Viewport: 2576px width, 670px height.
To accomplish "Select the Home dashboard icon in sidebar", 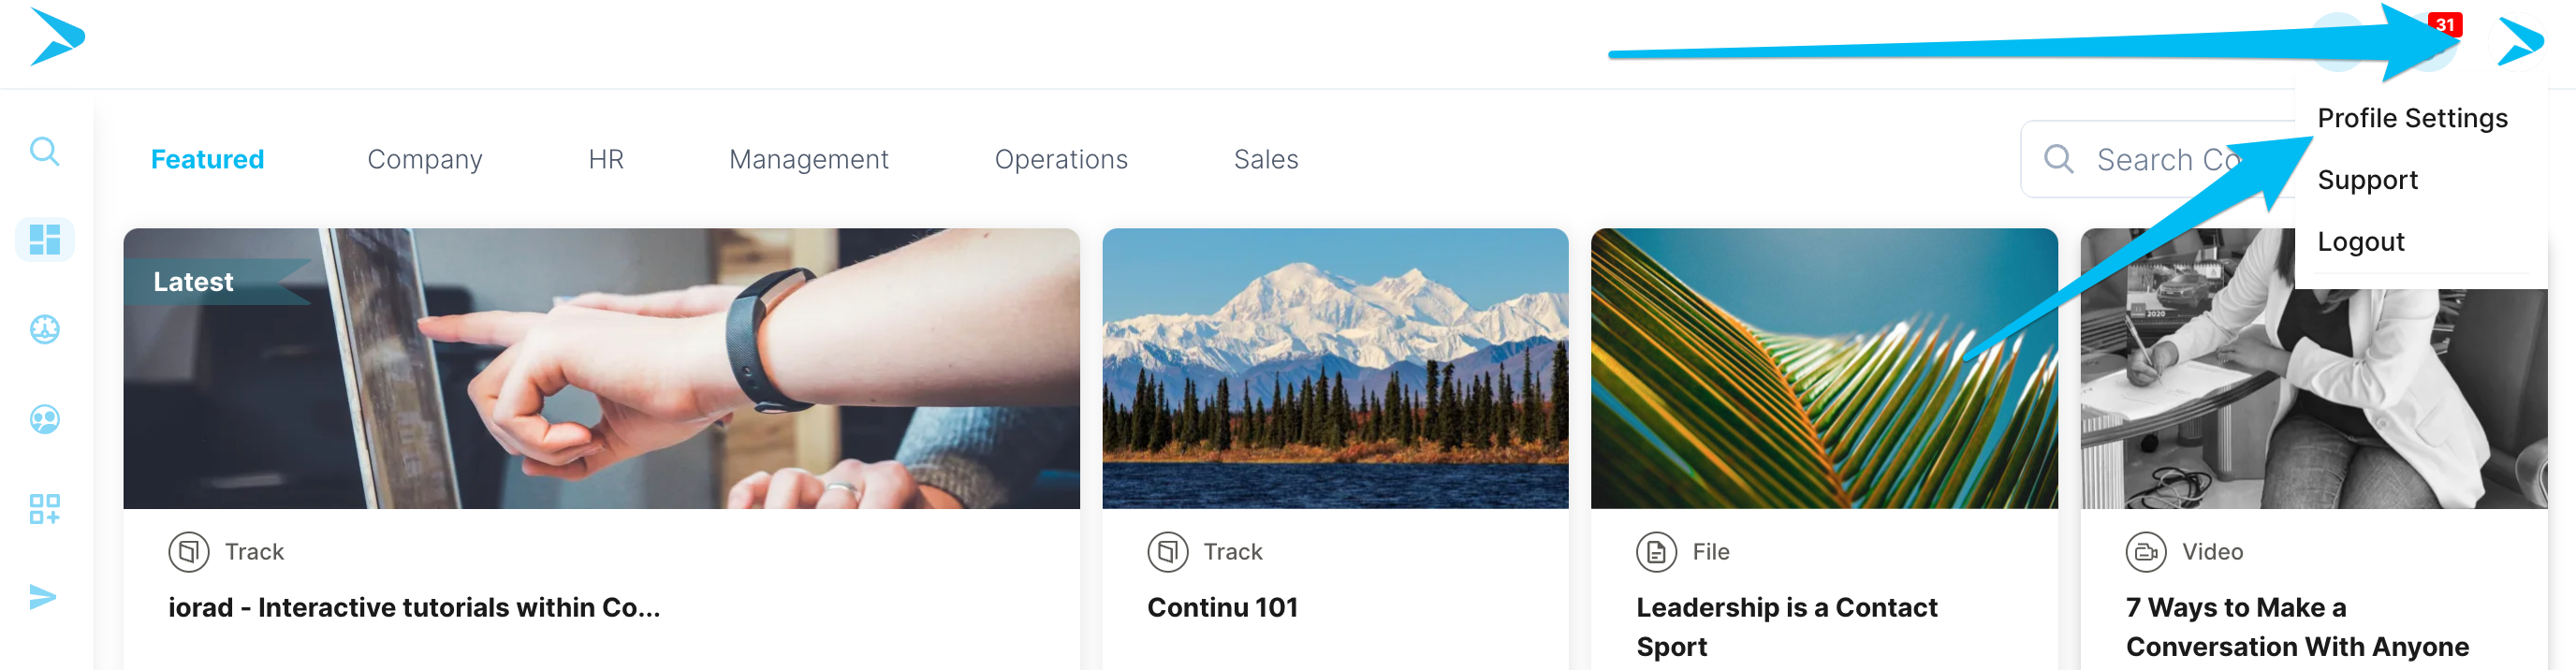I will pyautogui.click(x=44, y=240).
